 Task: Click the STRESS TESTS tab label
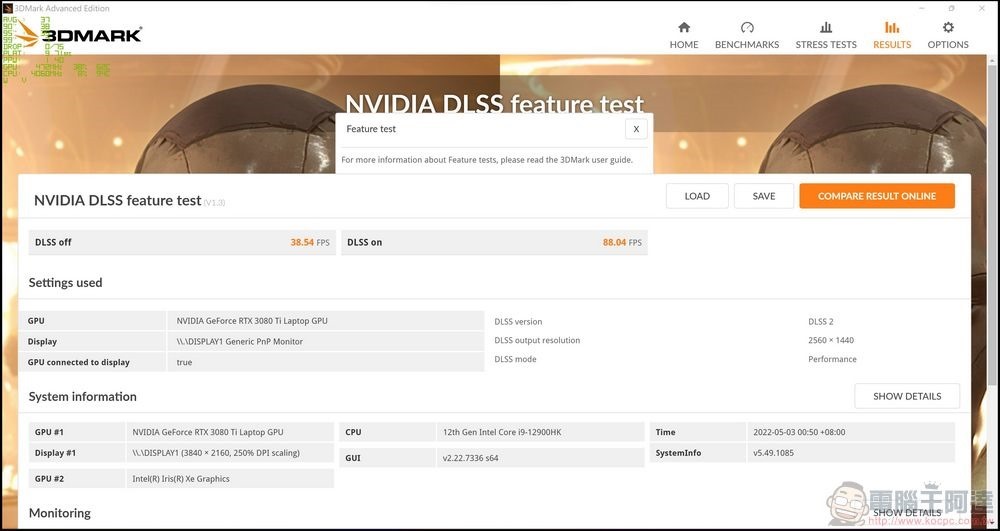(826, 45)
